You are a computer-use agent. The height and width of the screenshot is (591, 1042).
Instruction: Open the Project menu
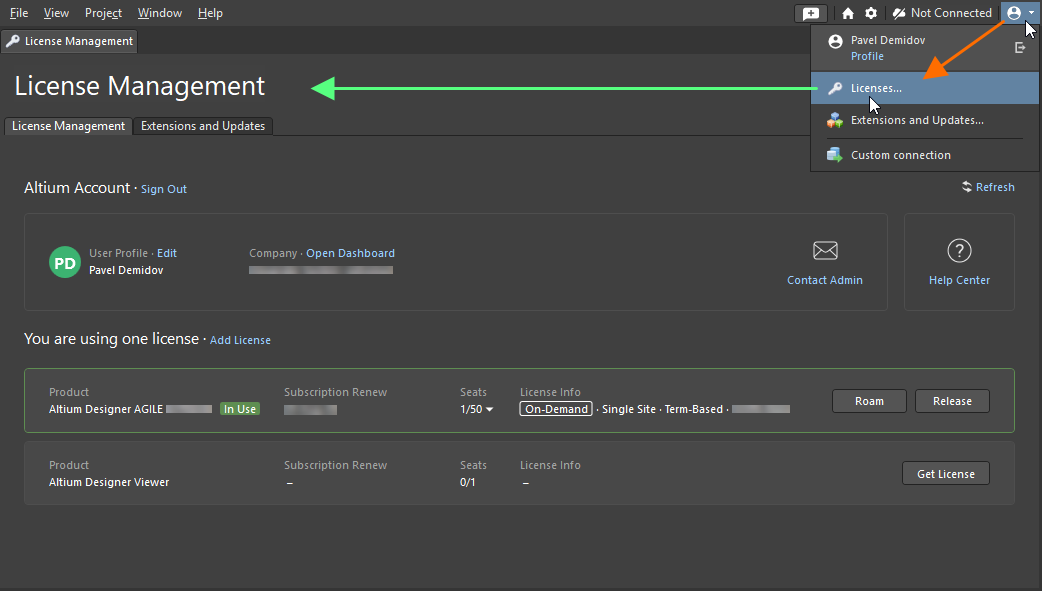click(102, 13)
